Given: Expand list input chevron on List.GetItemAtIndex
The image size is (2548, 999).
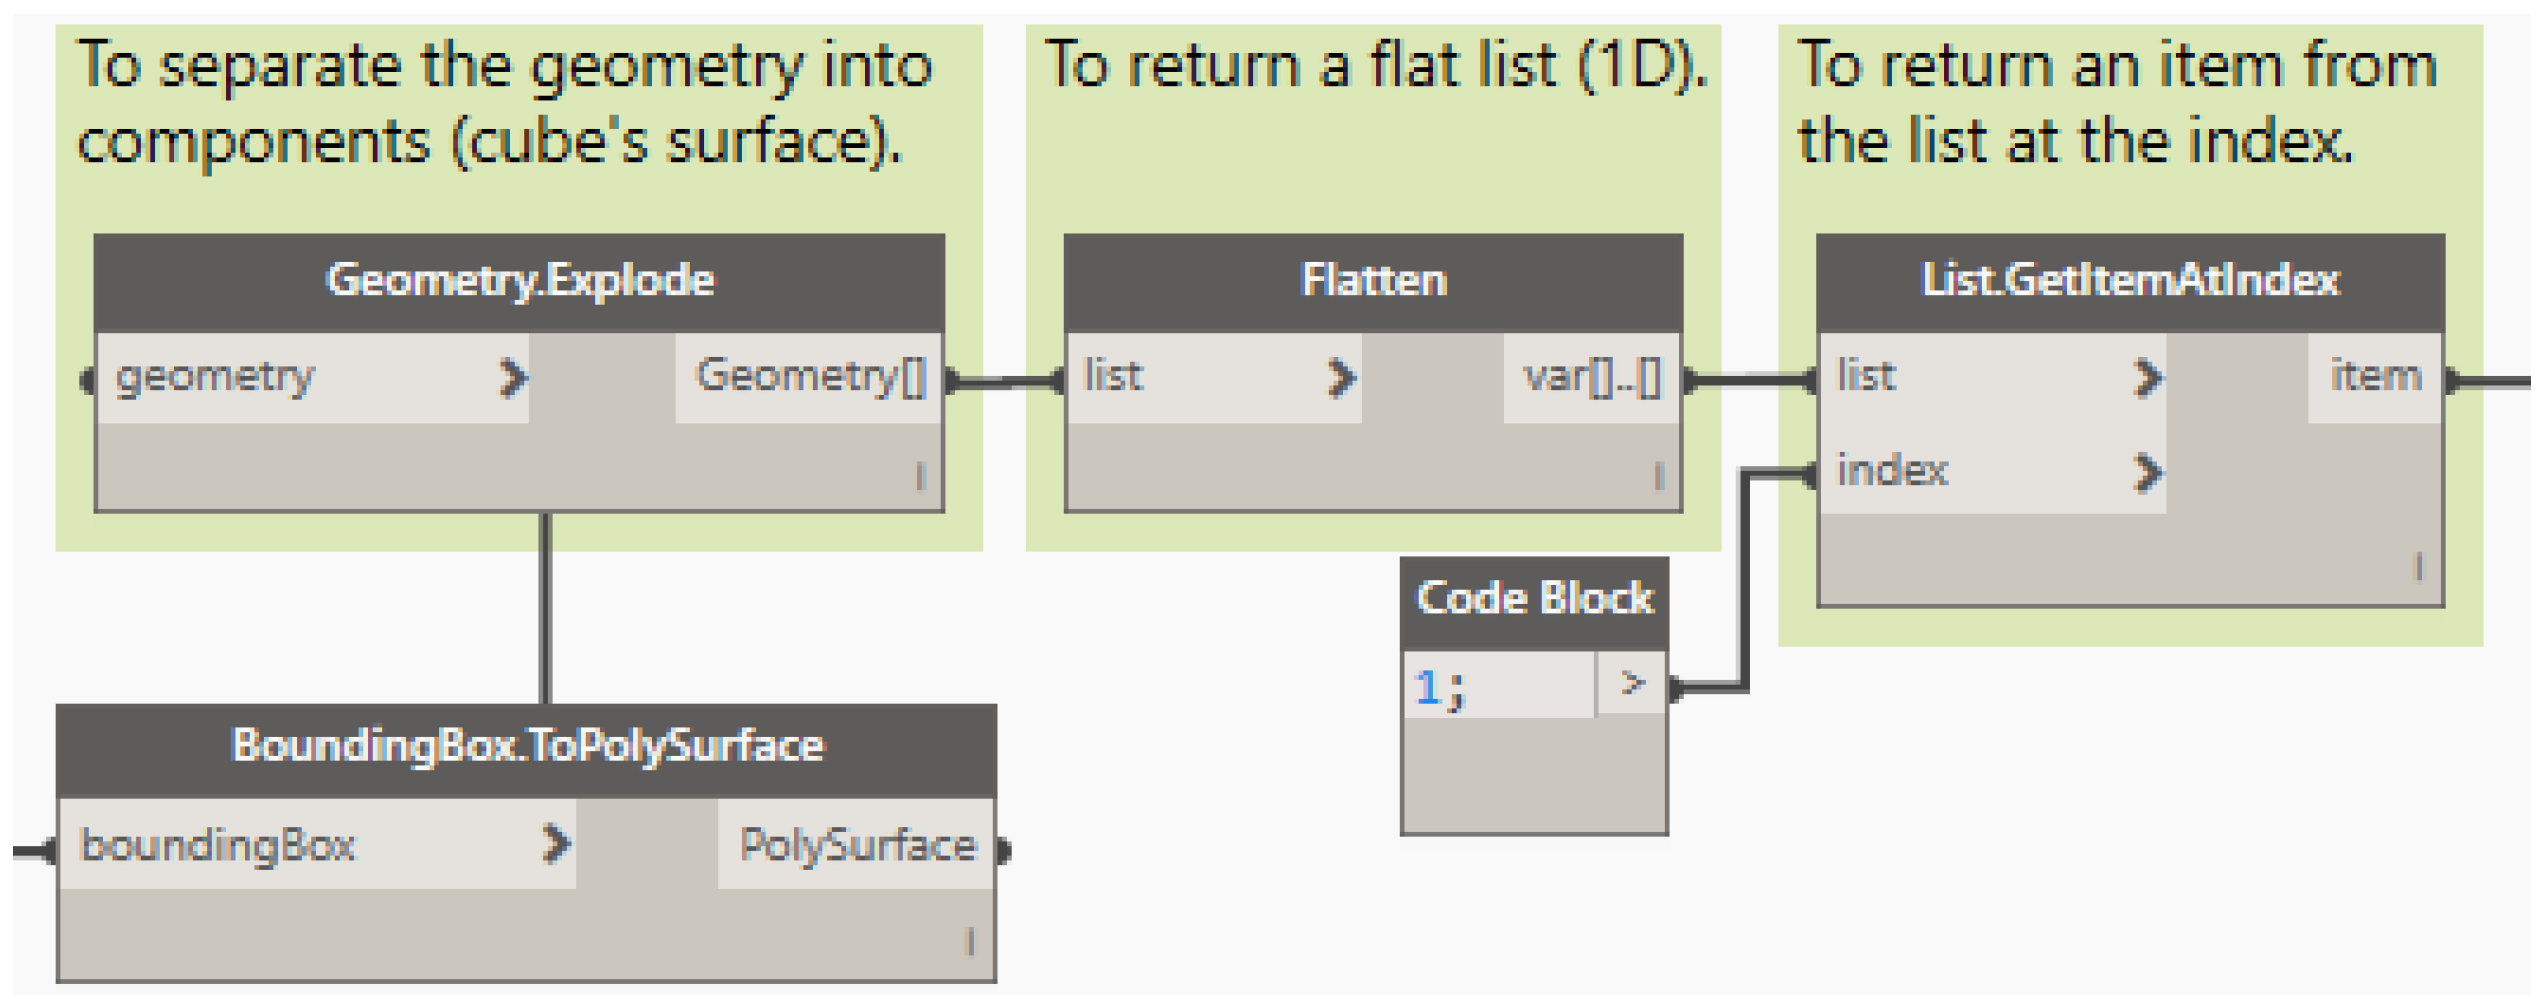Looking at the screenshot, I should point(2147,378).
